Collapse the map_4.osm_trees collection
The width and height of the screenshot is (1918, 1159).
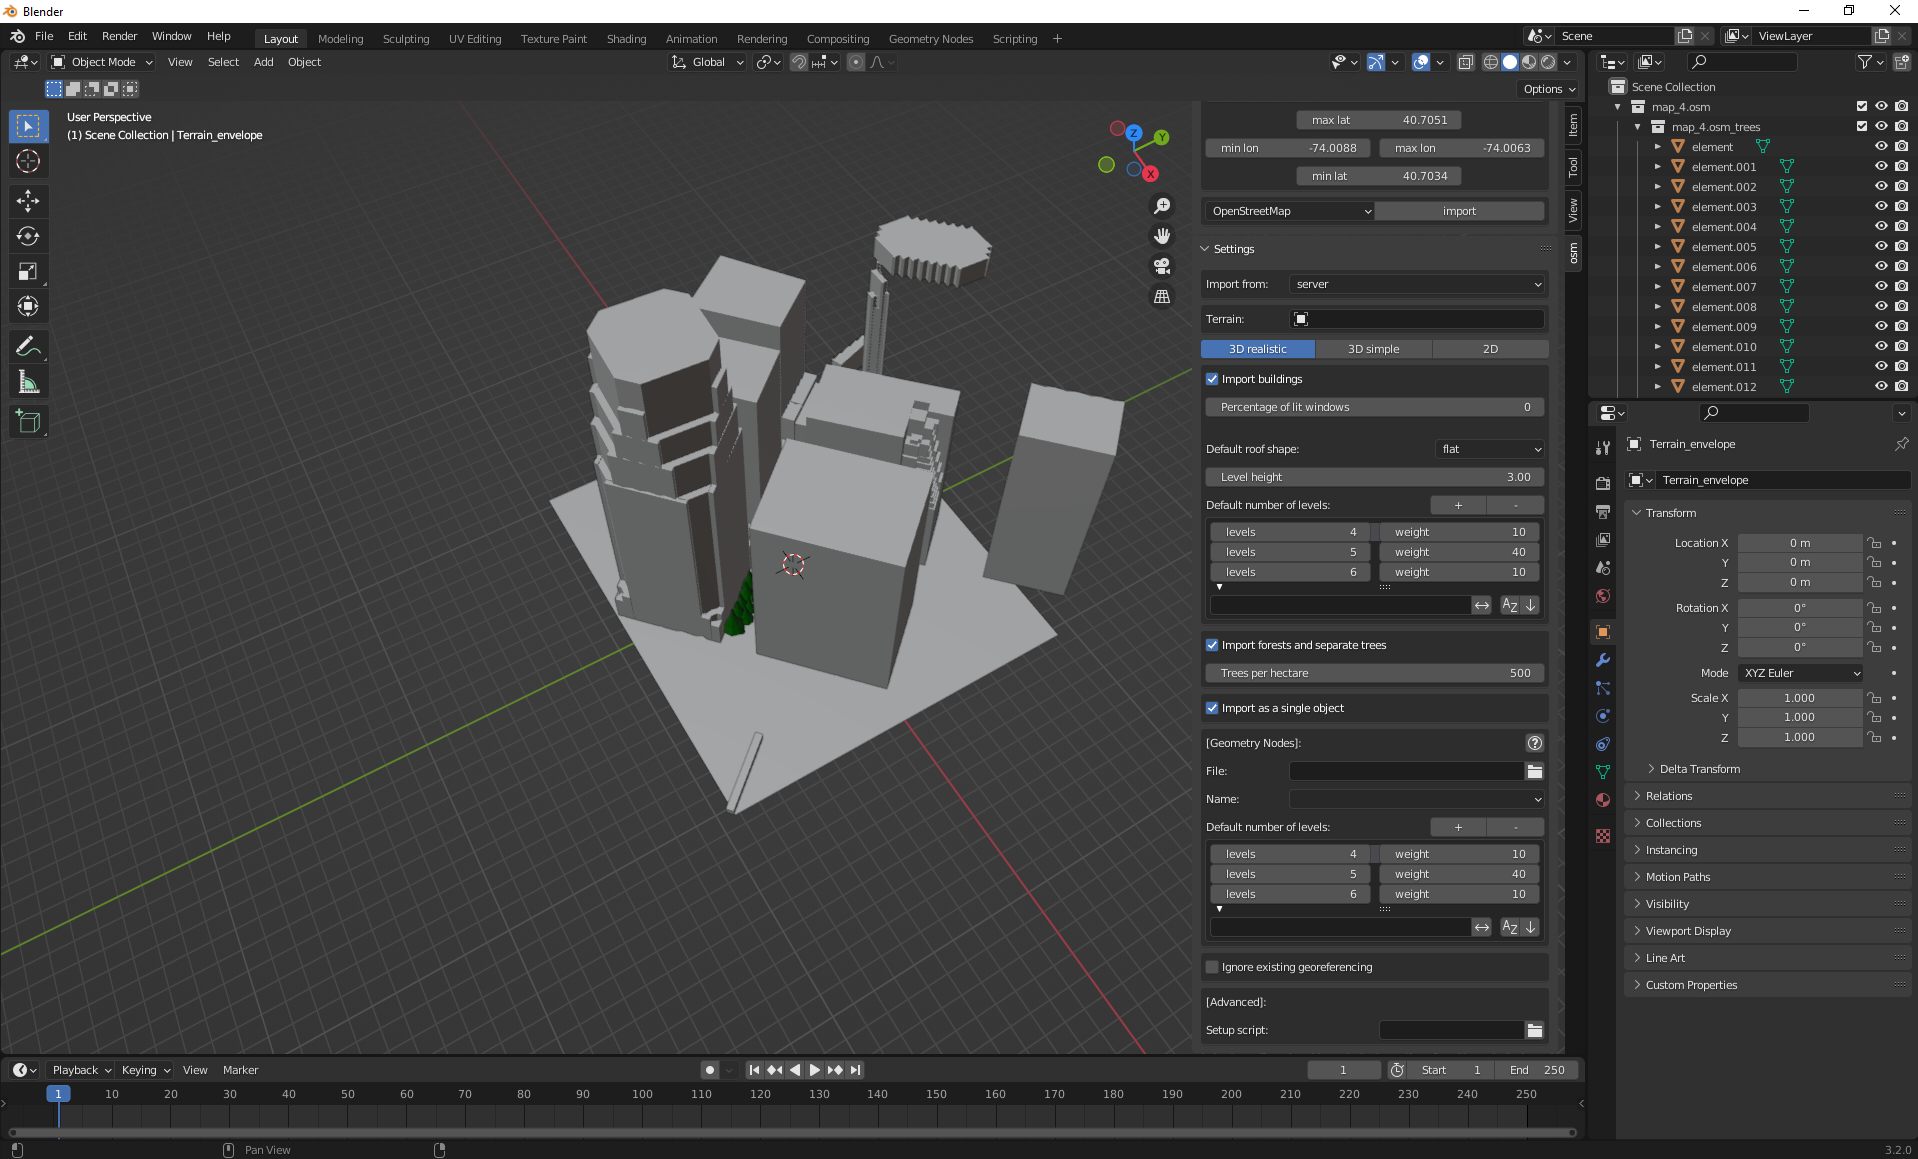click(x=1637, y=126)
